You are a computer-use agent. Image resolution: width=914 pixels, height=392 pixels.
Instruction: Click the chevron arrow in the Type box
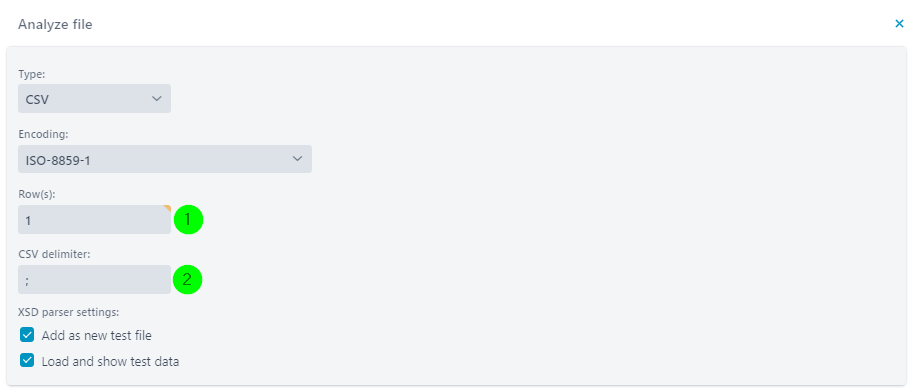[x=156, y=98]
